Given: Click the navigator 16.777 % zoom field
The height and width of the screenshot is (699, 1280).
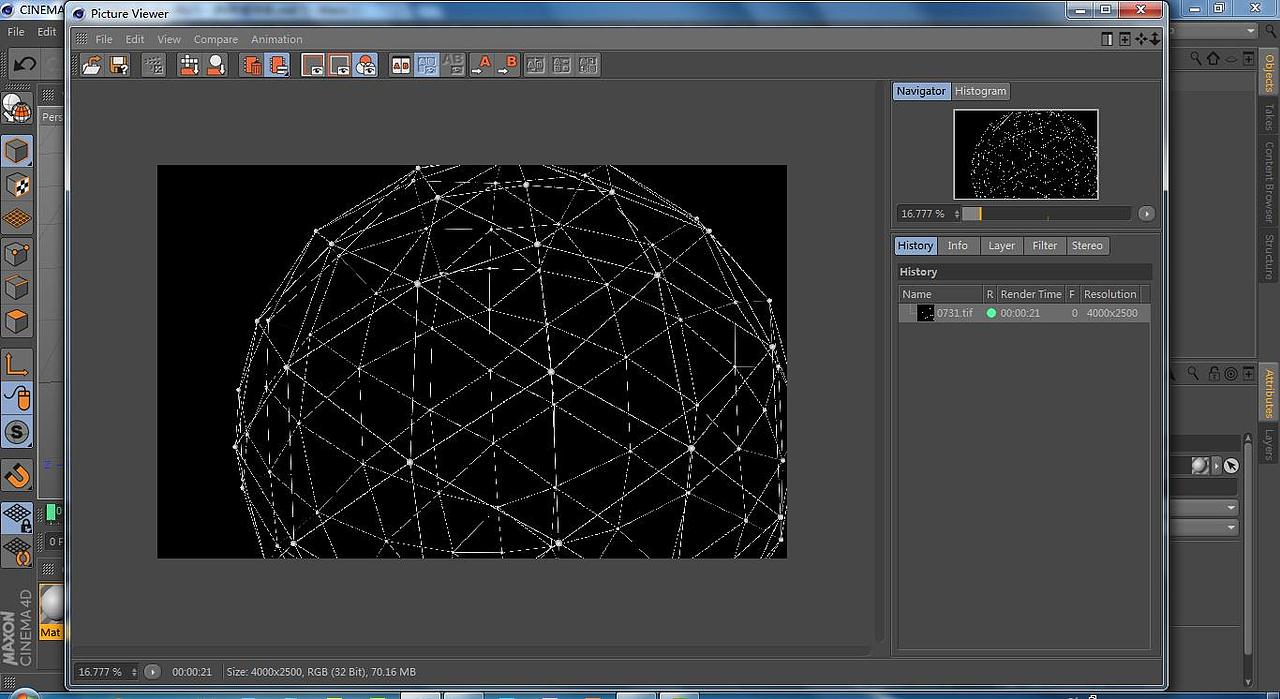Looking at the screenshot, I should 924,214.
